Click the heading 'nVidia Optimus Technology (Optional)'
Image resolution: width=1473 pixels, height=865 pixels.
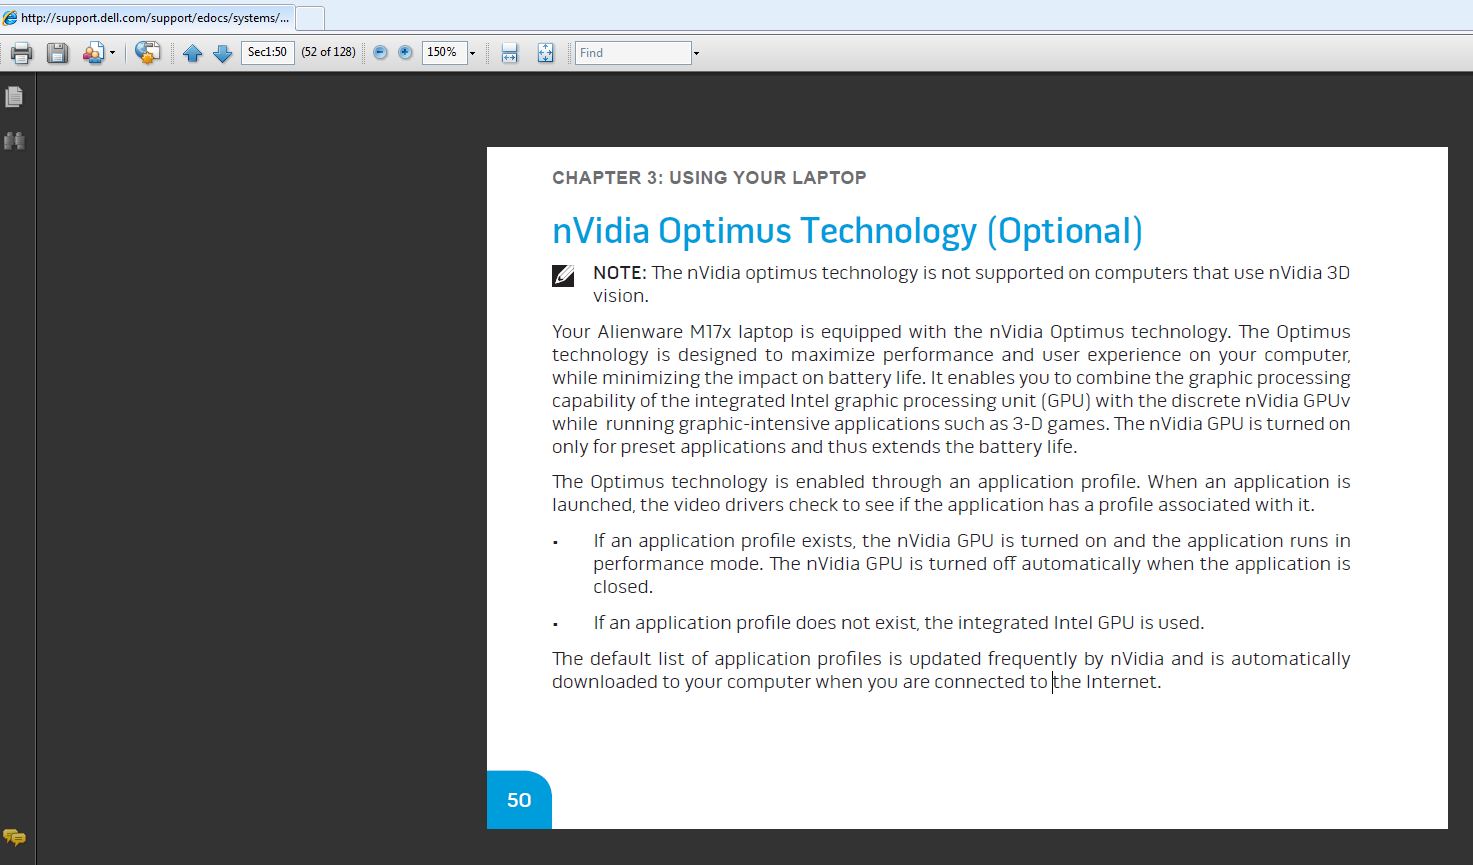click(x=847, y=231)
